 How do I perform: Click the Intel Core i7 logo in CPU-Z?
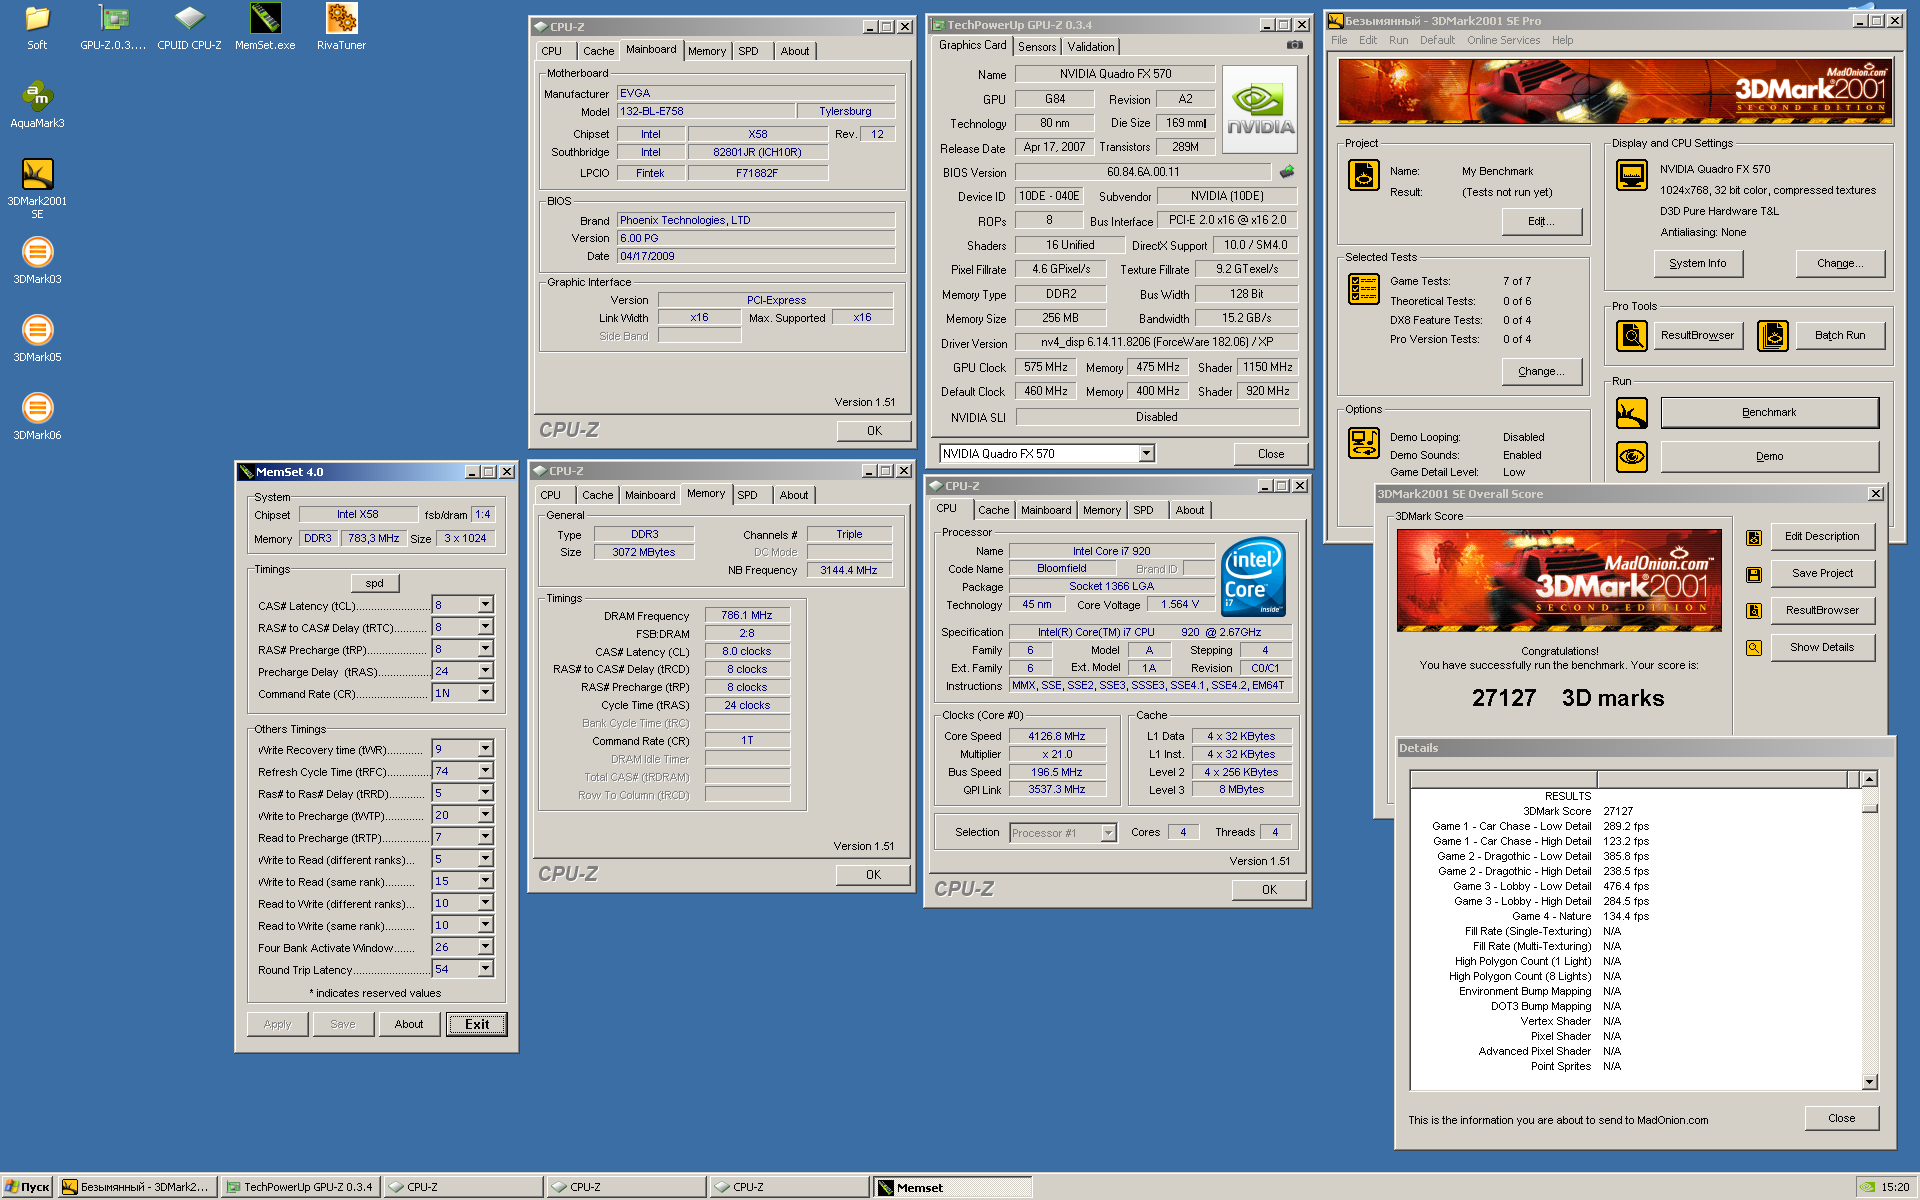(x=1253, y=578)
